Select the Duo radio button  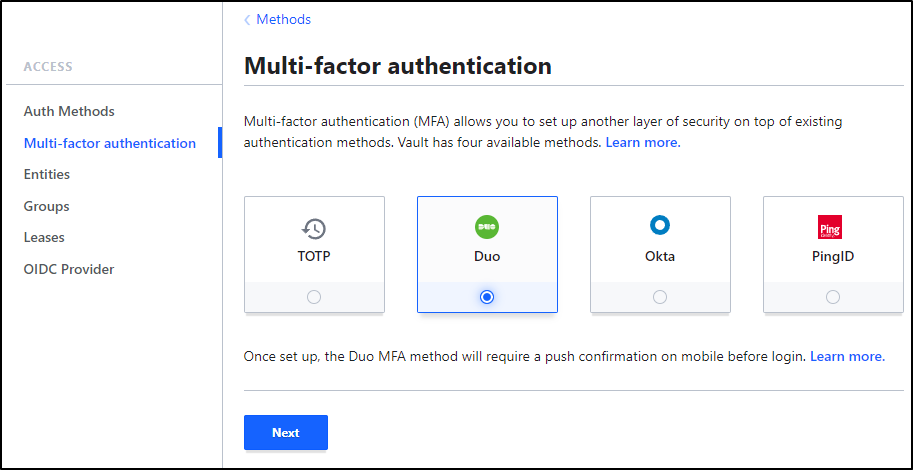(x=487, y=298)
